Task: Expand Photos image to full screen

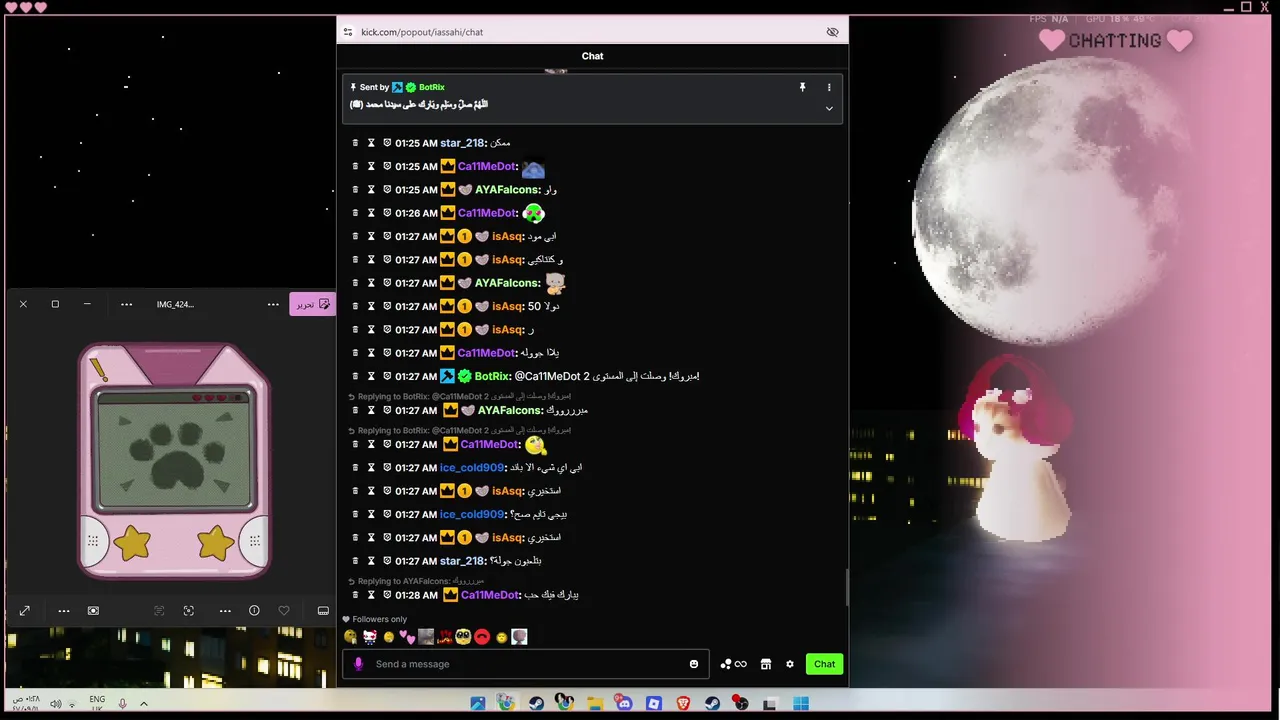Action: (24, 611)
